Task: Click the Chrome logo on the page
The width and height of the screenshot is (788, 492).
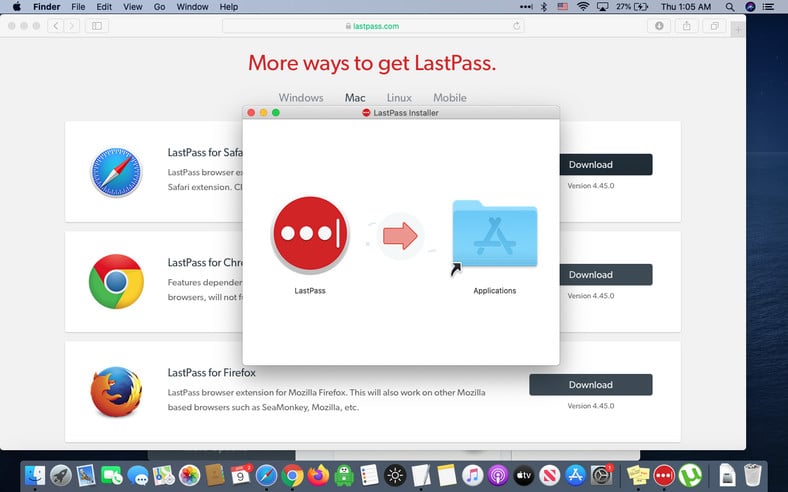Action: click(116, 281)
